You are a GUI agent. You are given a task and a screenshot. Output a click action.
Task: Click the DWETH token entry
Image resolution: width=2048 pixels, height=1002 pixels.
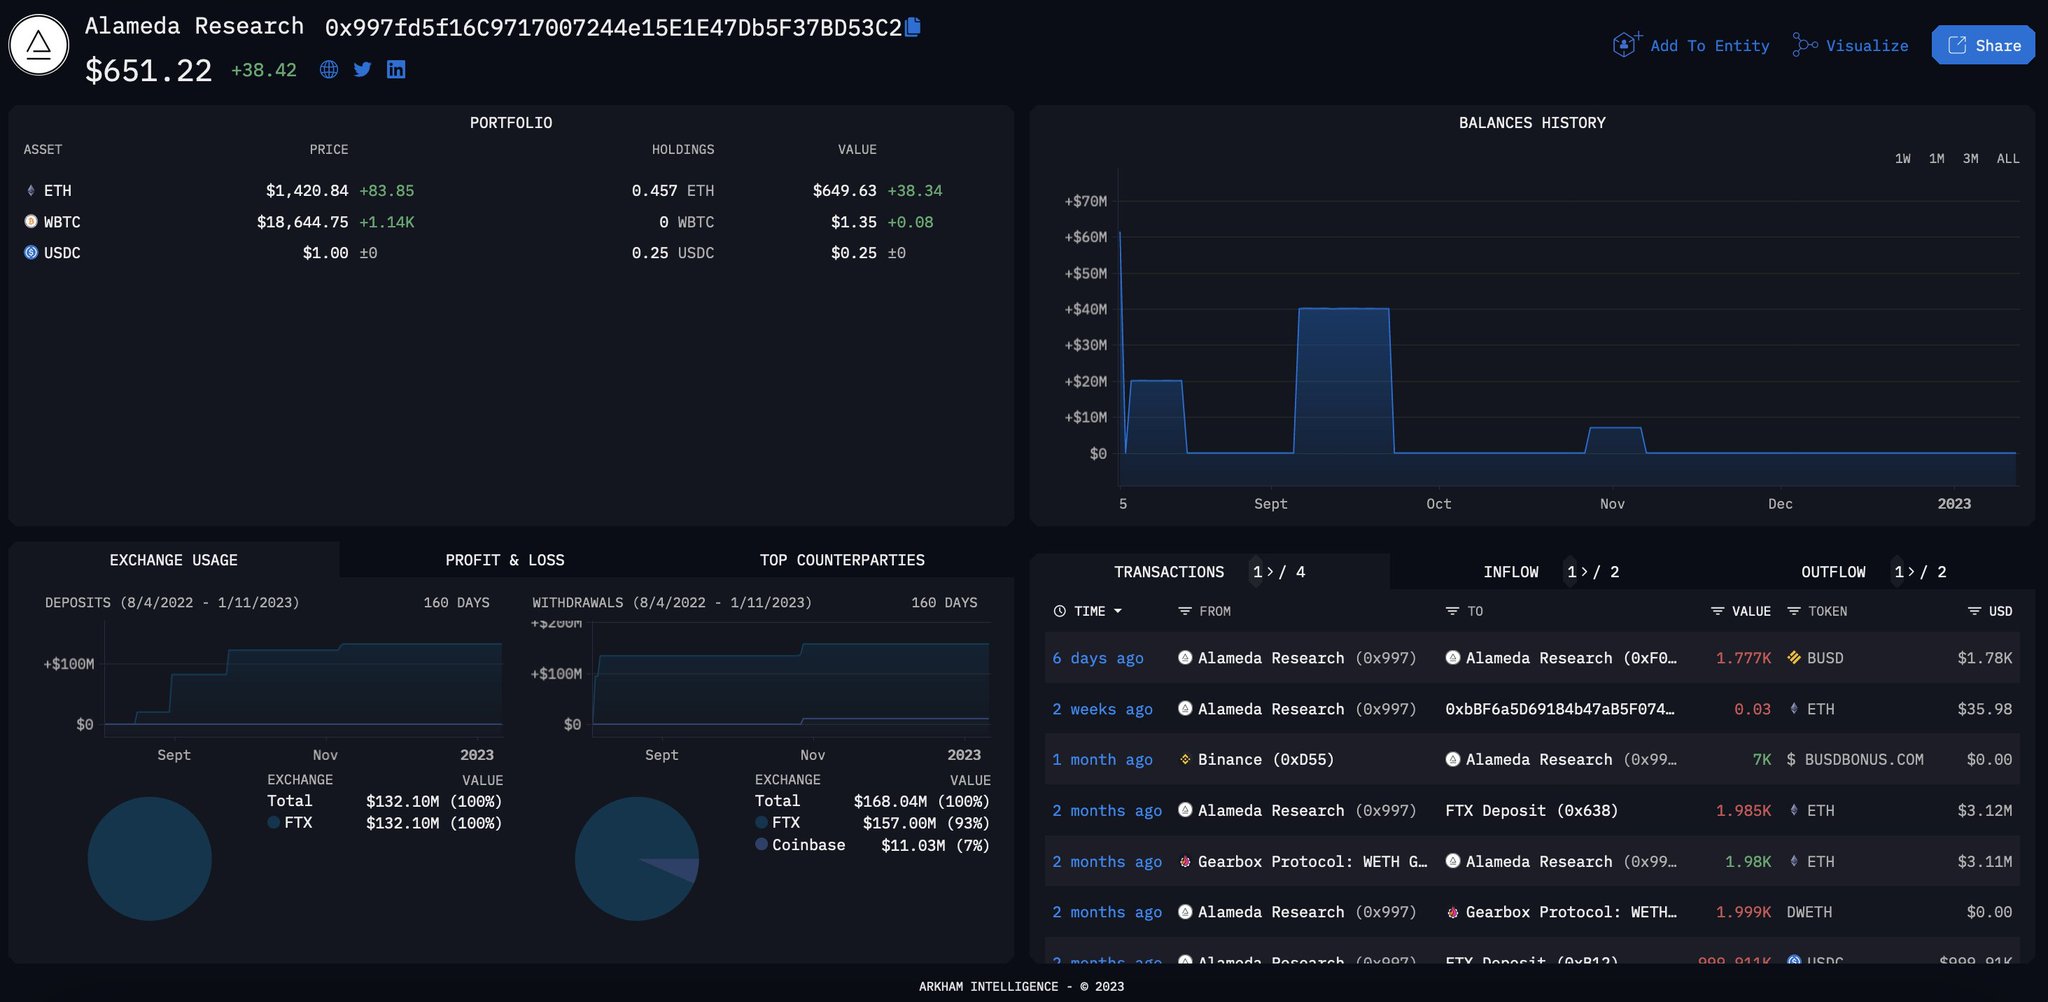click(x=1810, y=912)
